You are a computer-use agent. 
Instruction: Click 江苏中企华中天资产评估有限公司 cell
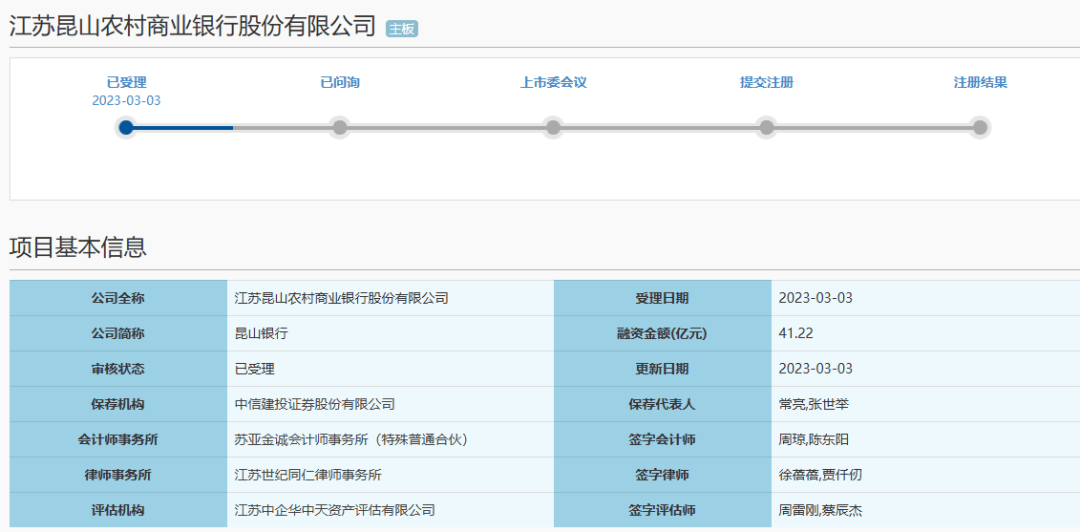pyautogui.click(x=390, y=510)
